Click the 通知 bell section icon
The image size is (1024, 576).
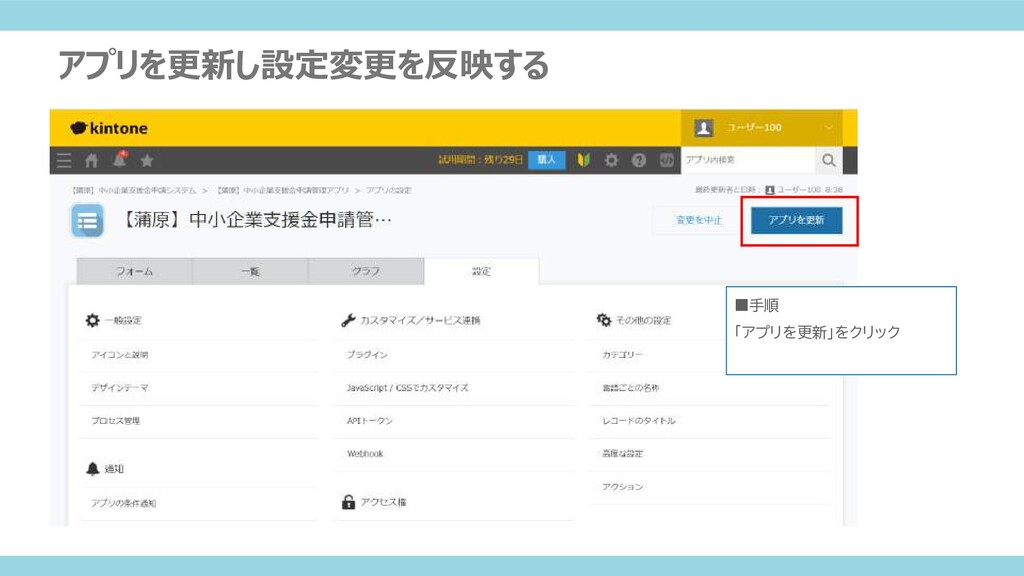[93, 468]
